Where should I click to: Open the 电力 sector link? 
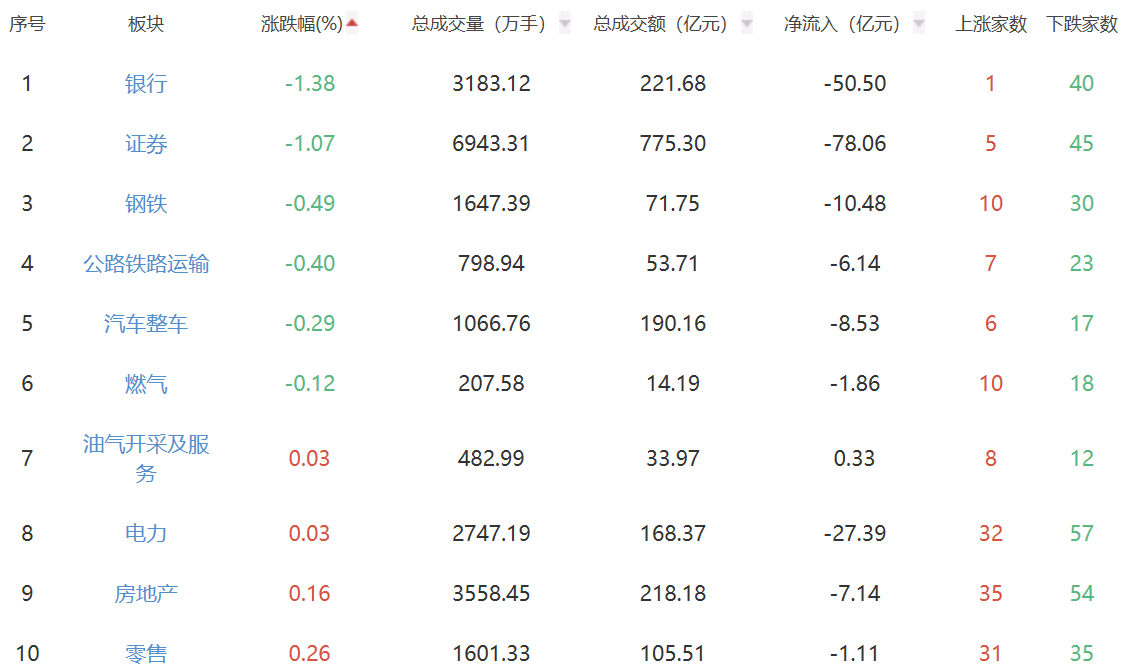tap(146, 534)
